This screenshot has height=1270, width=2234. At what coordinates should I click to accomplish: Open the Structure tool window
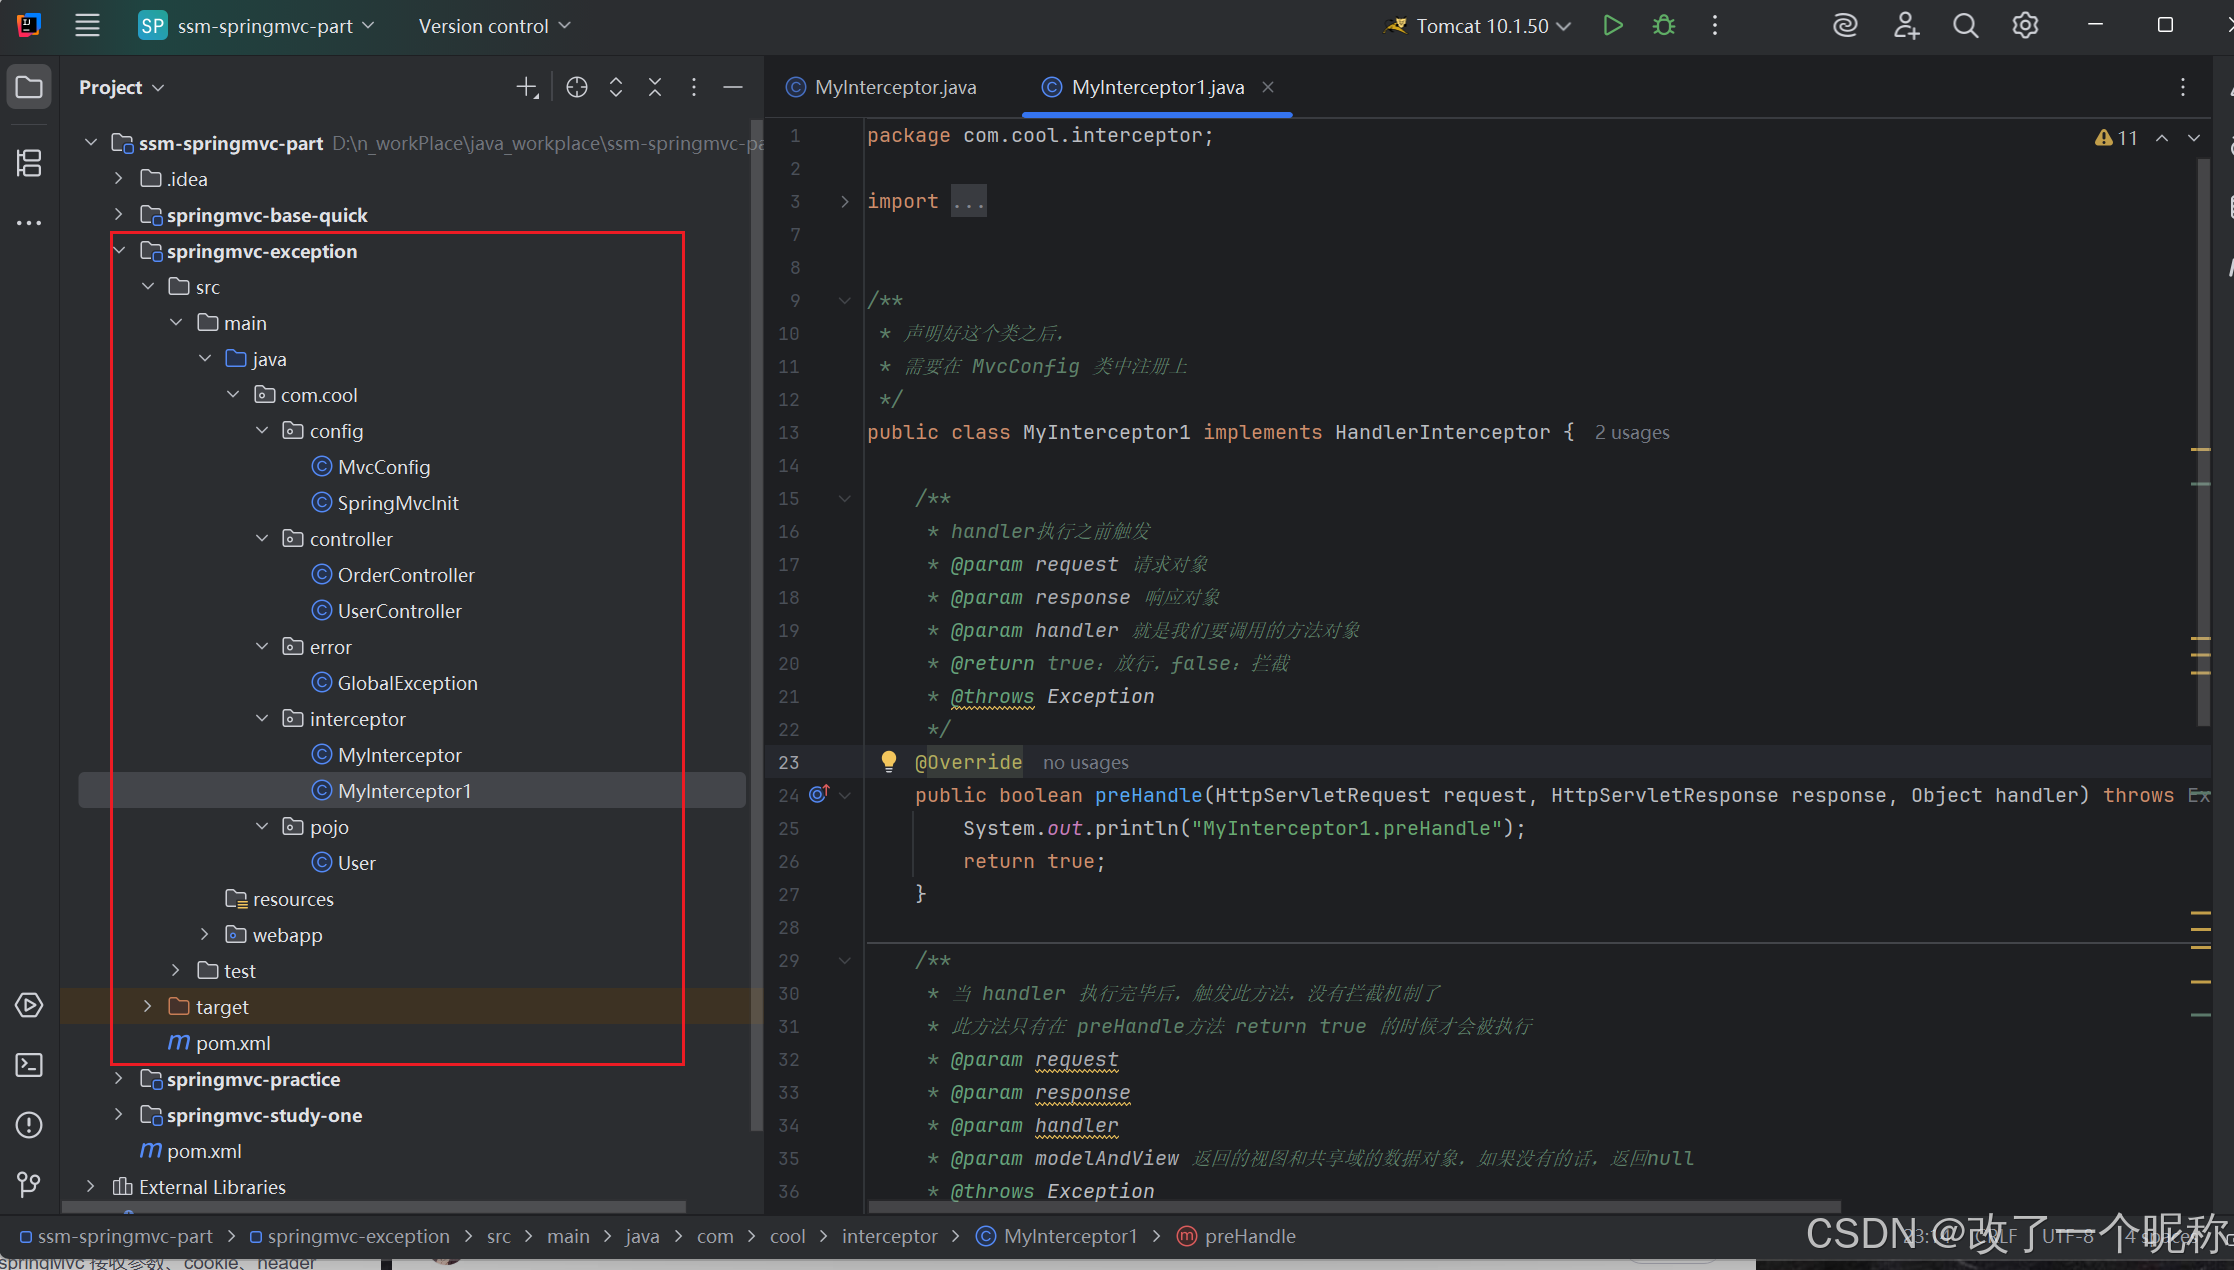(x=29, y=162)
